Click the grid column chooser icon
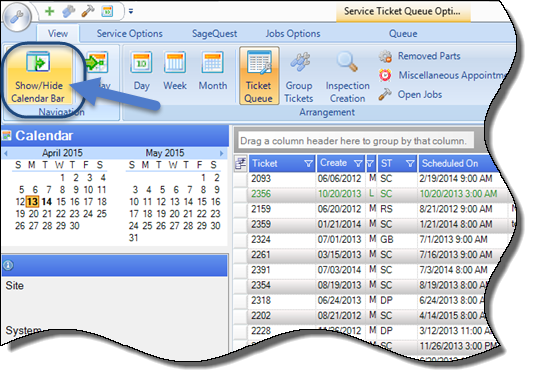533x378 pixels. click(241, 164)
